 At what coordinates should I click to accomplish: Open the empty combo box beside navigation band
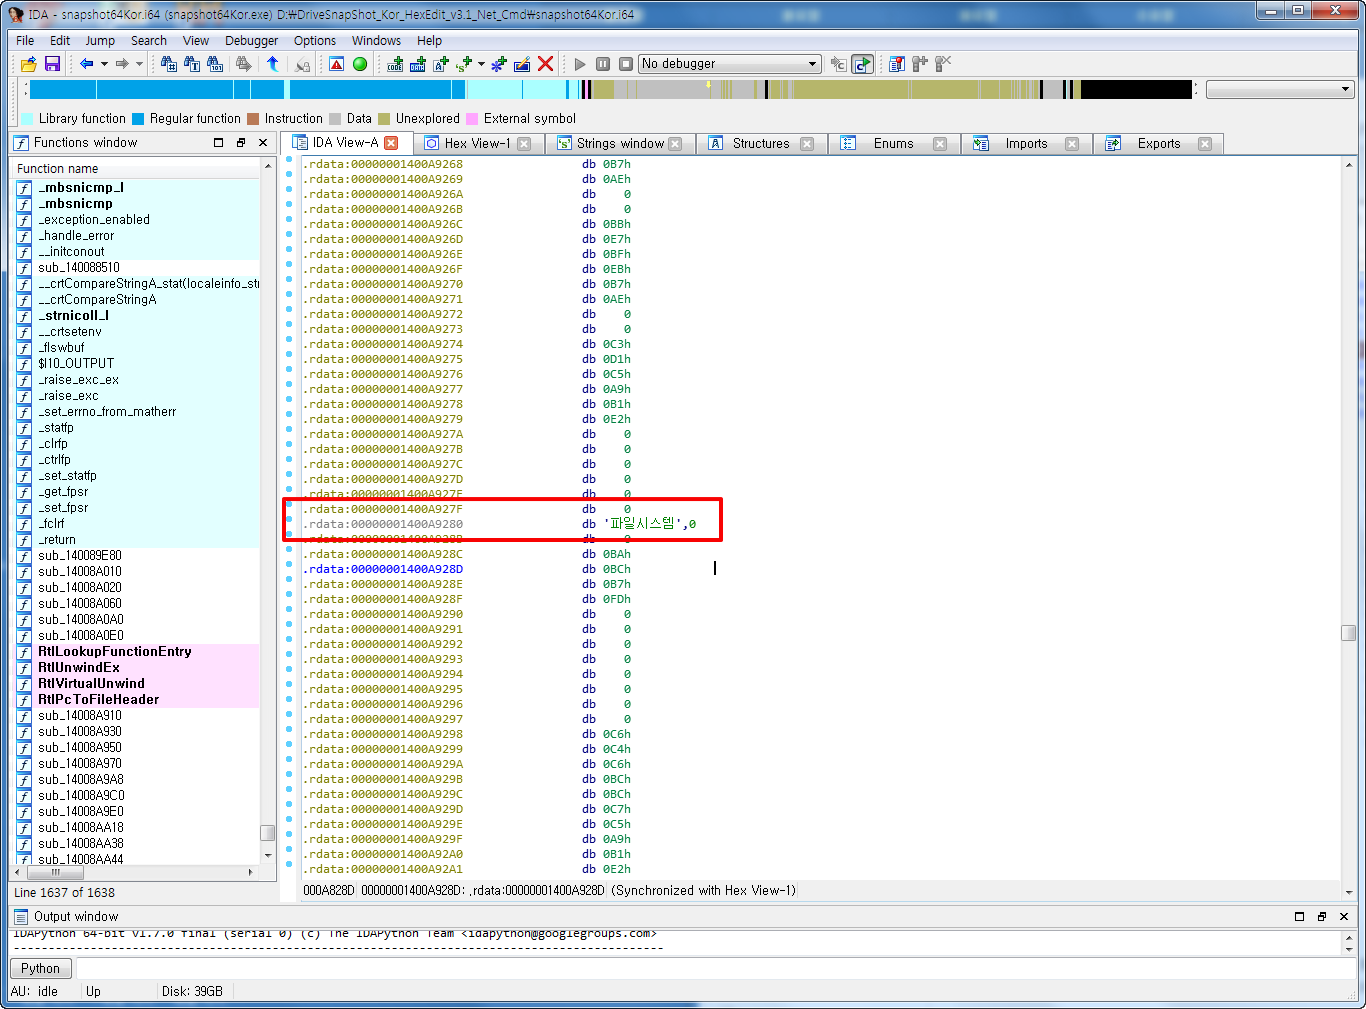point(1280,89)
